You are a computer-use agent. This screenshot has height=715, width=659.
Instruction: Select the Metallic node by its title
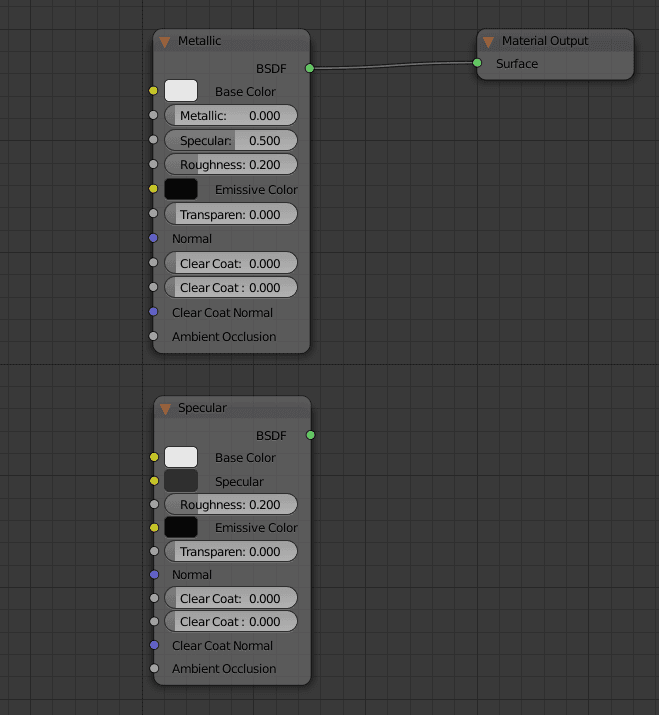click(x=199, y=41)
